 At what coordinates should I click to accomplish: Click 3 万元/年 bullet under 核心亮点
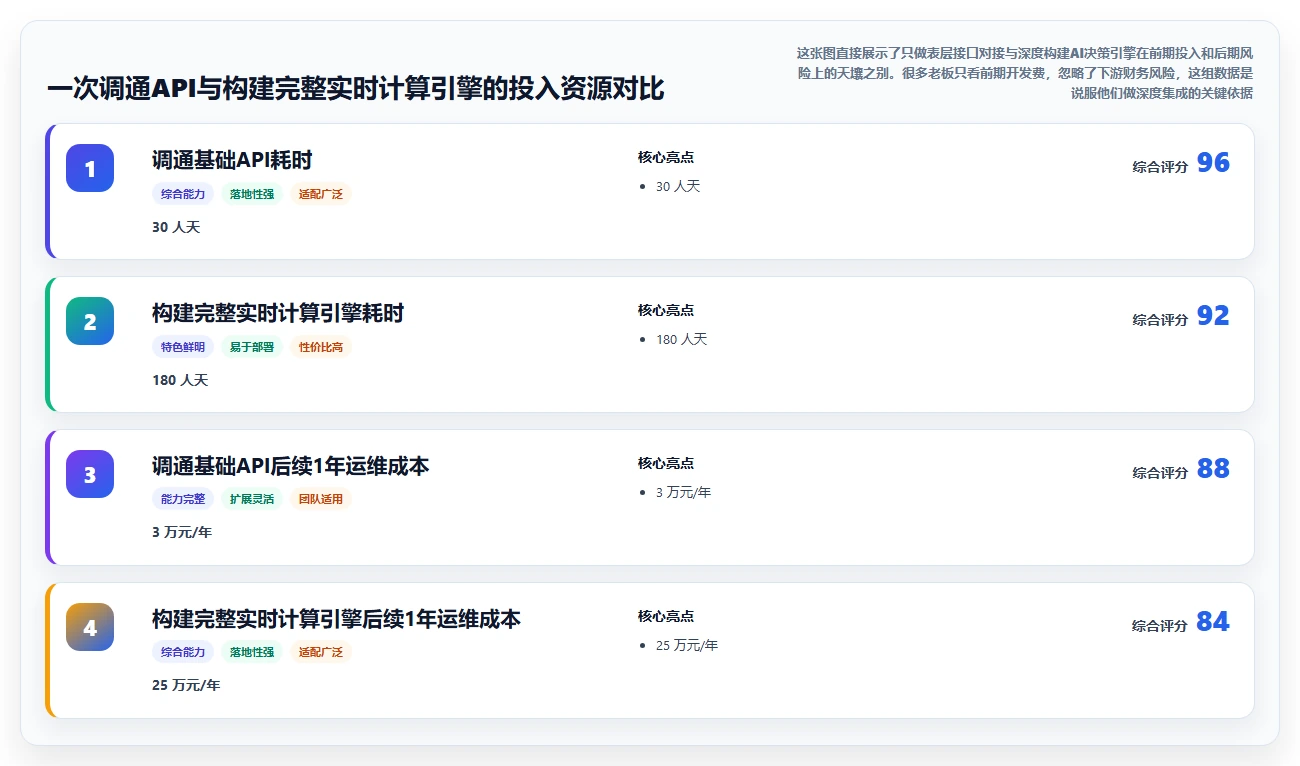click(x=684, y=492)
